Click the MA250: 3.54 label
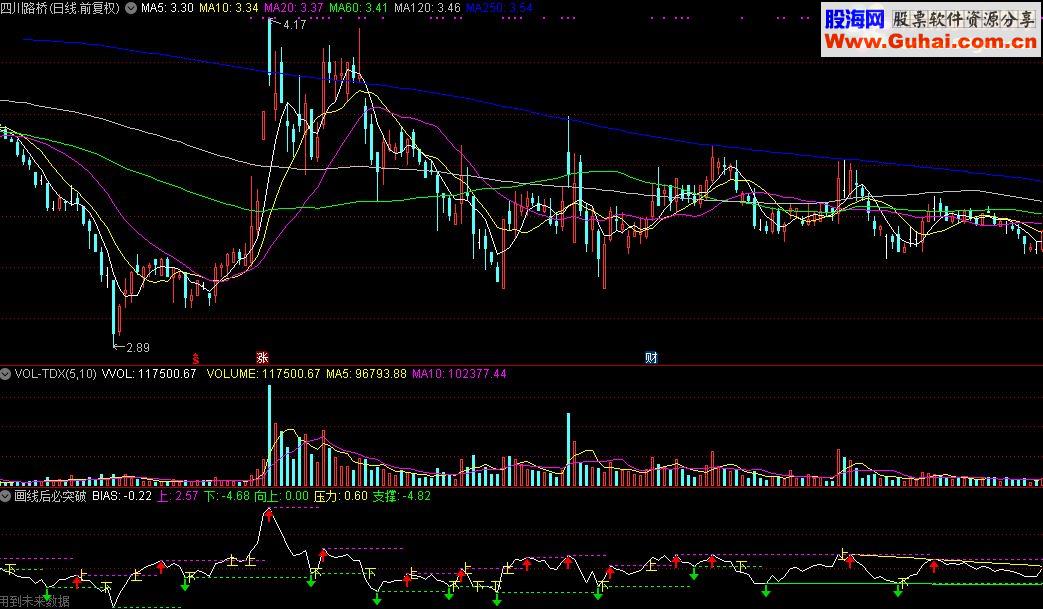This screenshot has width=1043, height=609. pyautogui.click(x=499, y=8)
